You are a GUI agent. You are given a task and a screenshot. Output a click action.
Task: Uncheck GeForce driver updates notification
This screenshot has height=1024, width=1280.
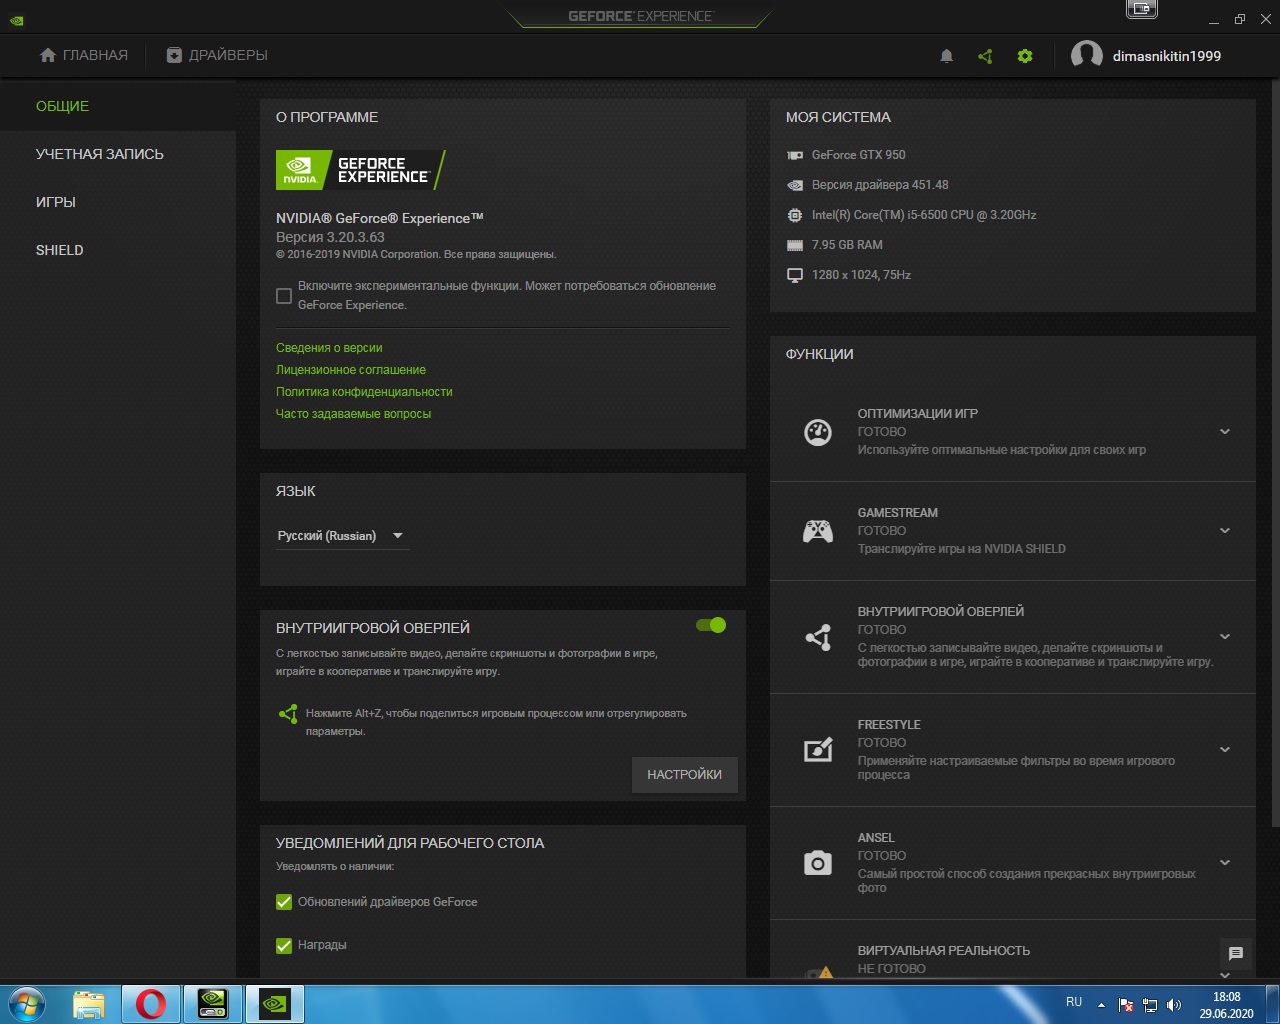tap(284, 902)
